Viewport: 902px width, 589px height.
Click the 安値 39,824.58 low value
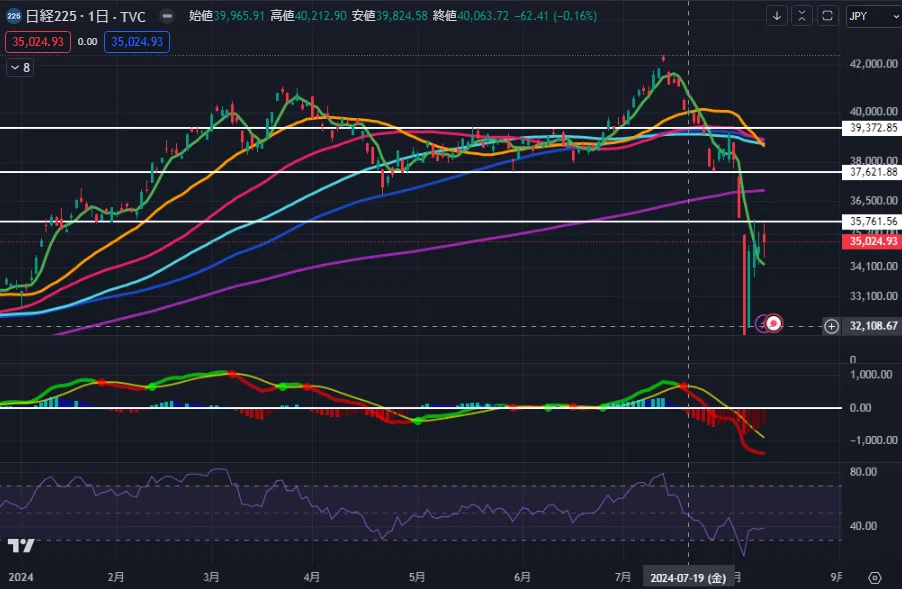point(389,16)
